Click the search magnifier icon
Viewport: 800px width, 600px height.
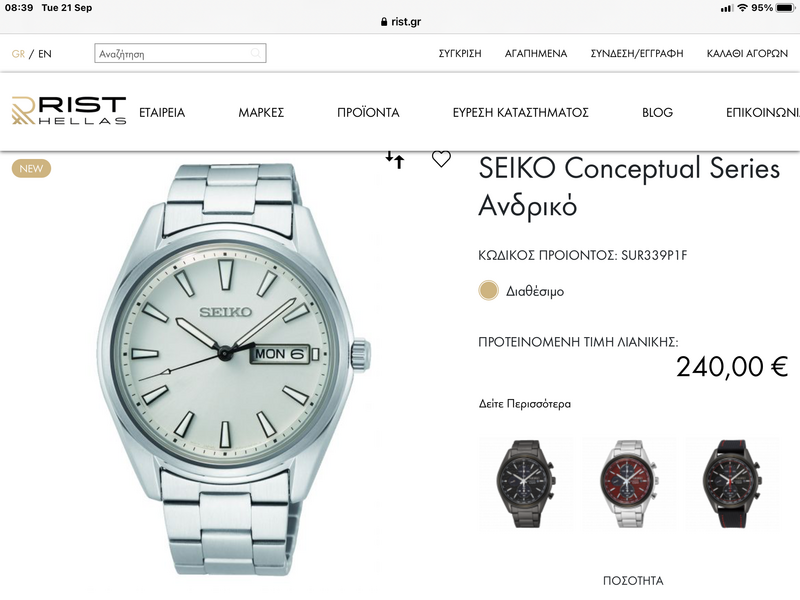pyautogui.click(x=256, y=53)
